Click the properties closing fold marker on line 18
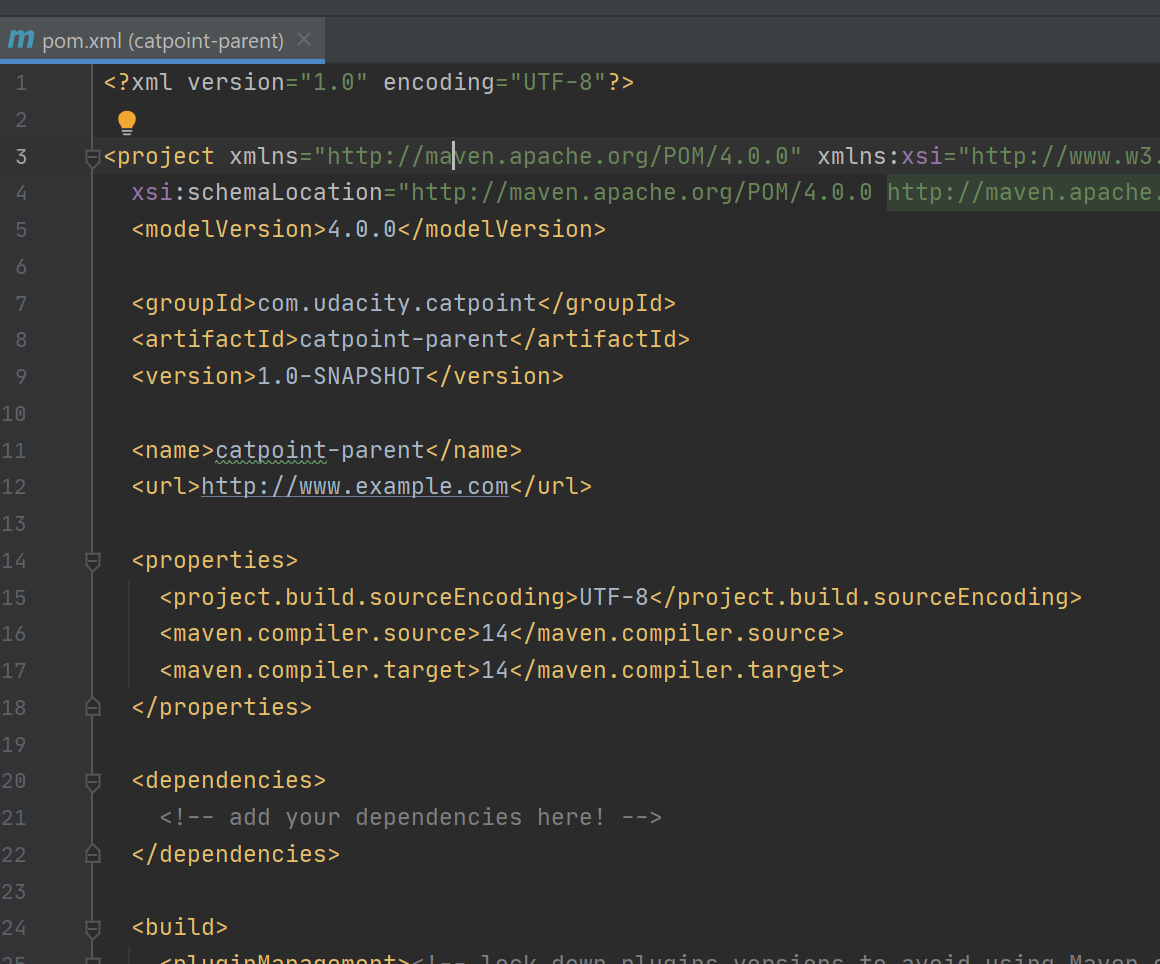Screen dimensions: 1160x964 pyautogui.click(x=92, y=707)
